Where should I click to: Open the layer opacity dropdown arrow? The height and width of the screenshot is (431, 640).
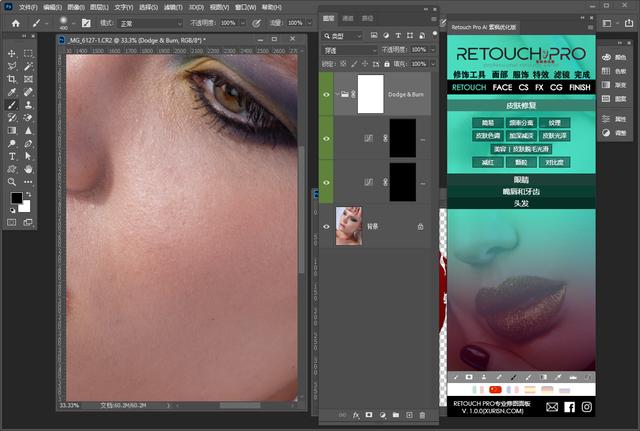click(433, 50)
